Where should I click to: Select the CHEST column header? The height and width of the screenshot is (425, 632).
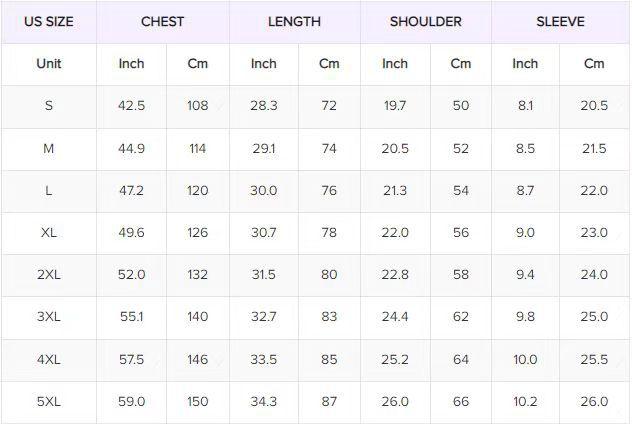[162, 21]
